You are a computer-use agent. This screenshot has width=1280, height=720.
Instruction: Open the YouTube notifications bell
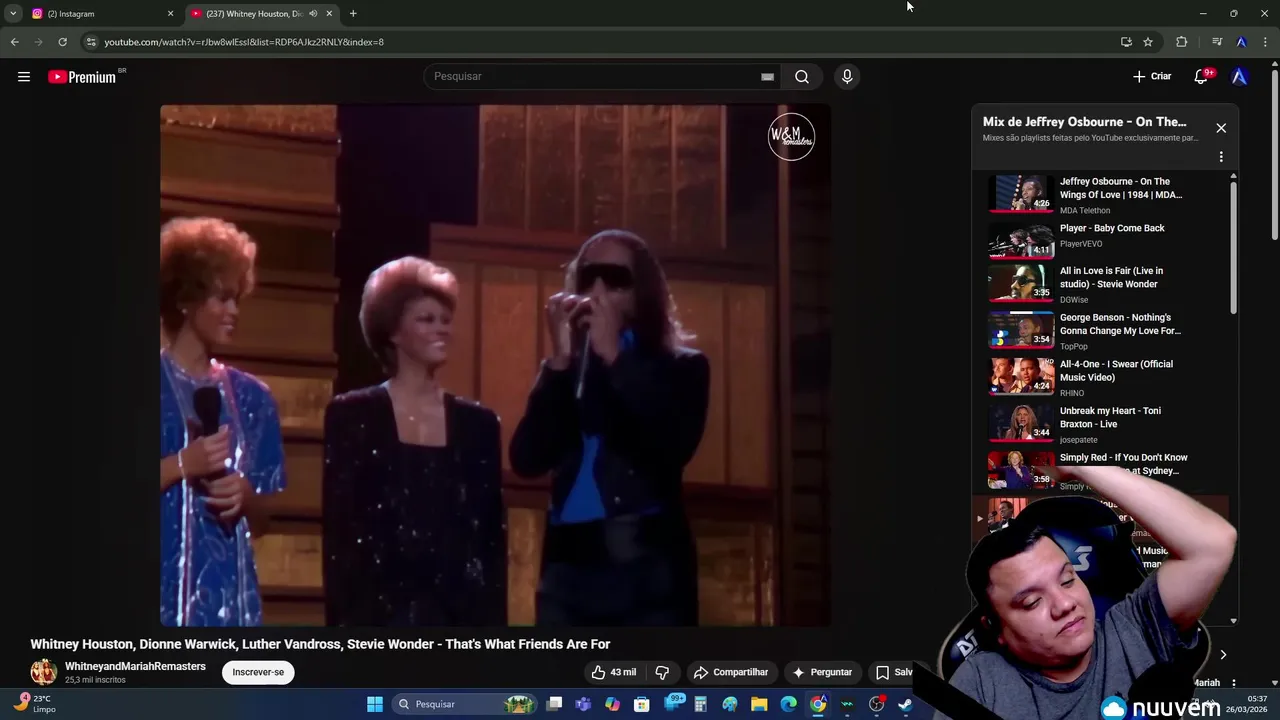[x=1202, y=76]
